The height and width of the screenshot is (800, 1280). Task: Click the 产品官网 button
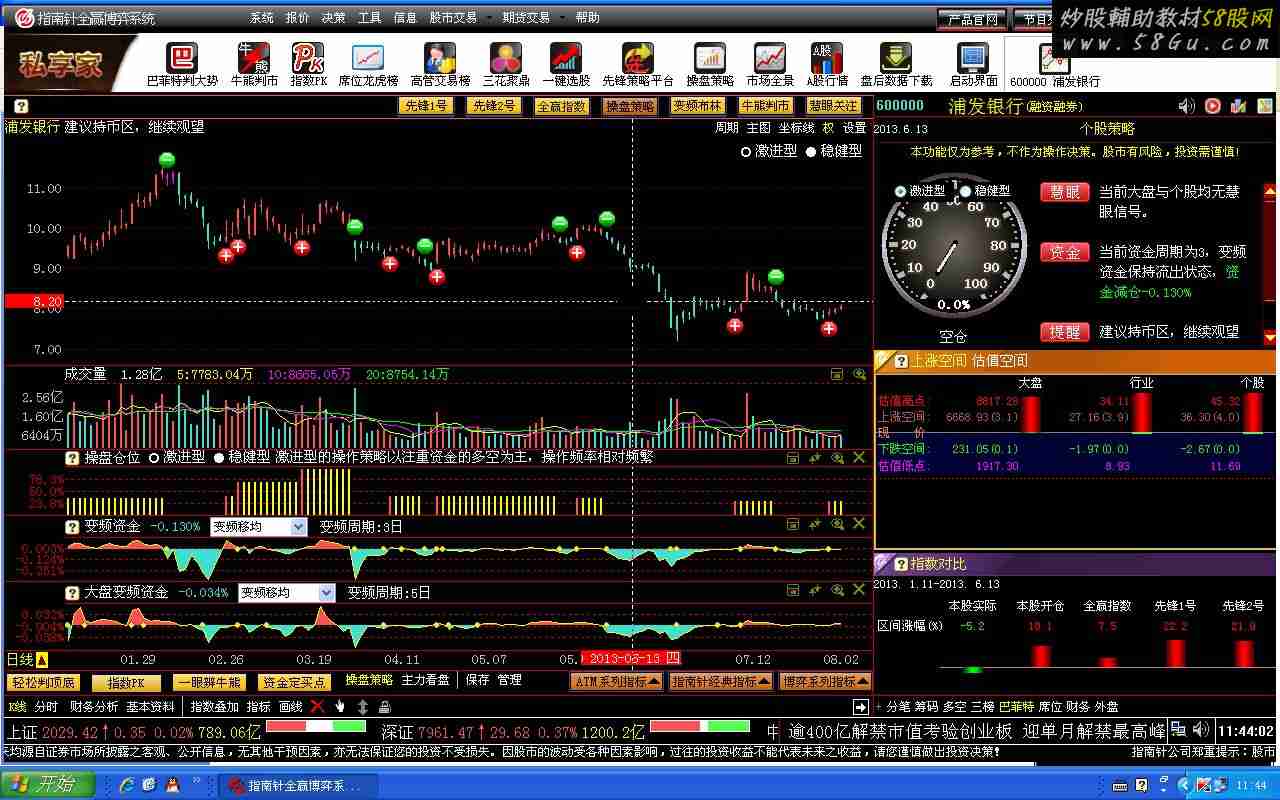(x=972, y=19)
